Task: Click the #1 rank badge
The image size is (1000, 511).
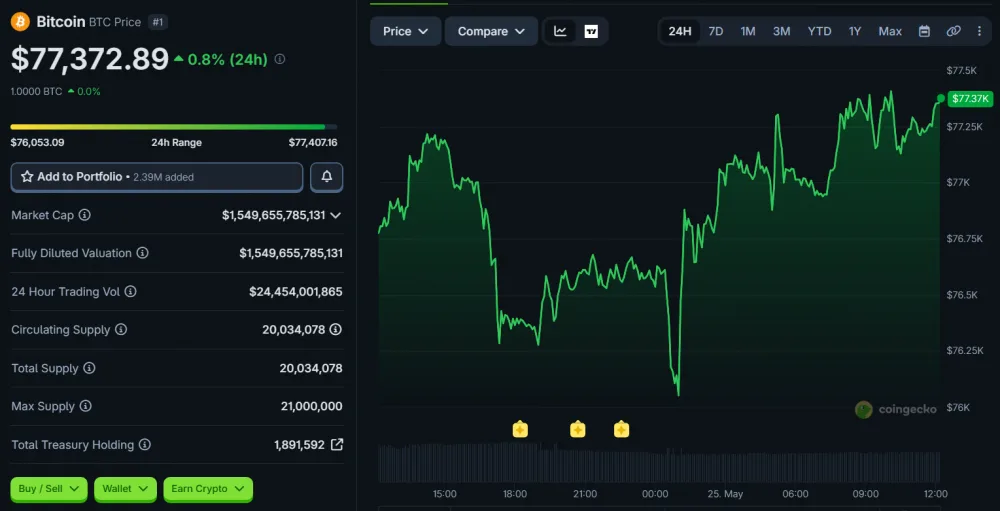Action: pyautogui.click(x=157, y=22)
